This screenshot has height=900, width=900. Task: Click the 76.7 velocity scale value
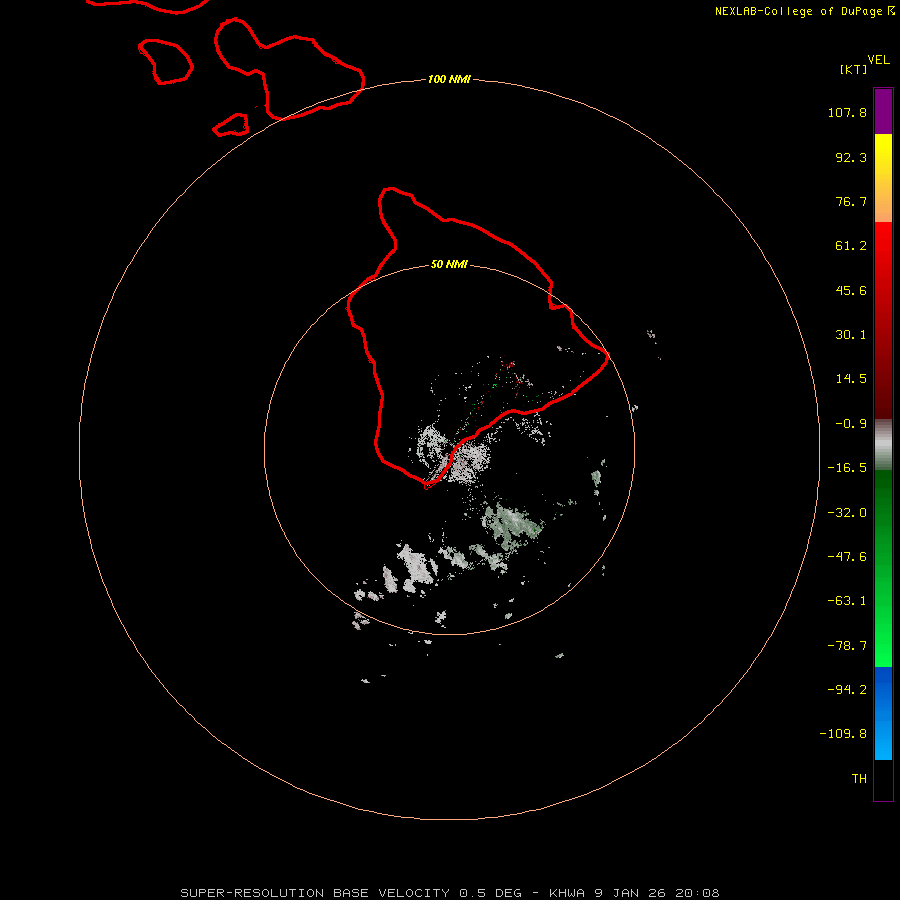(x=851, y=201)
